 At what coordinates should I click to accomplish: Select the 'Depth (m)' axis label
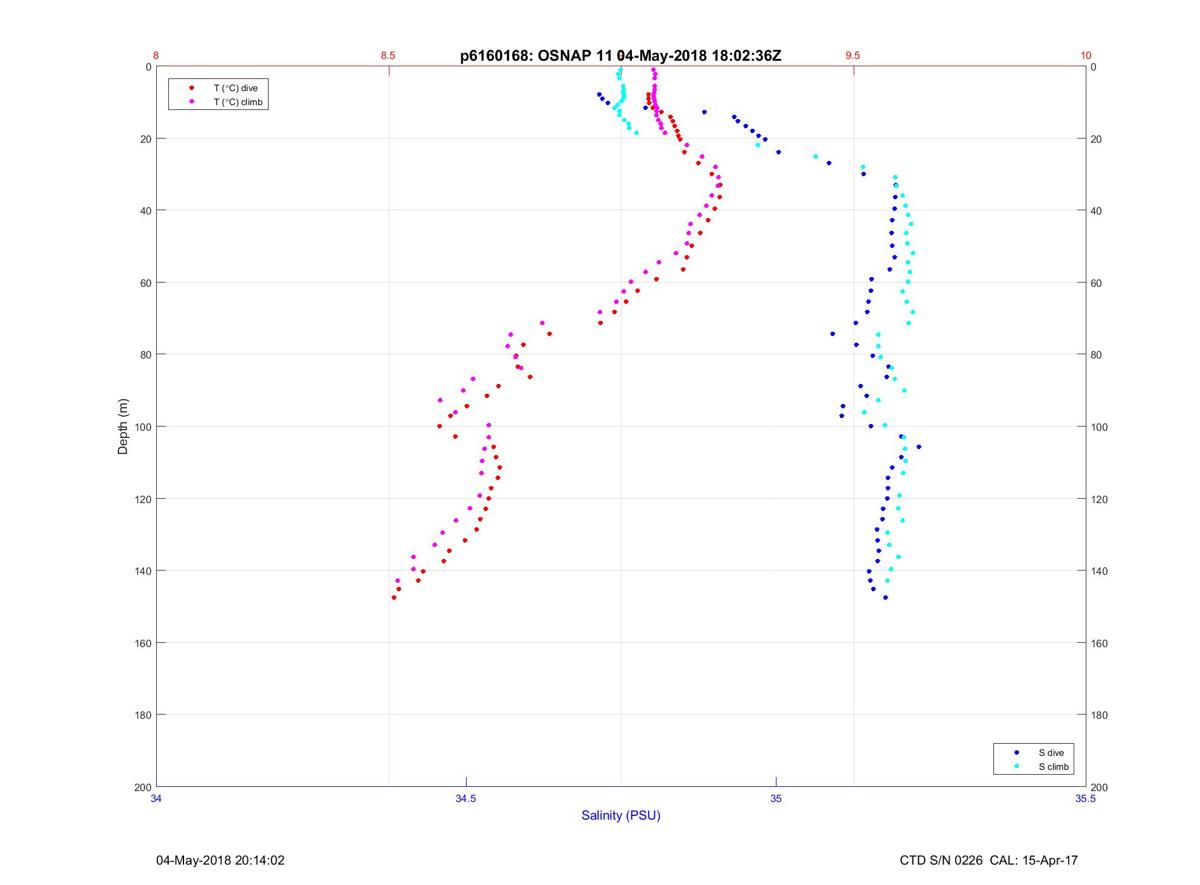[x=124, y=427]
